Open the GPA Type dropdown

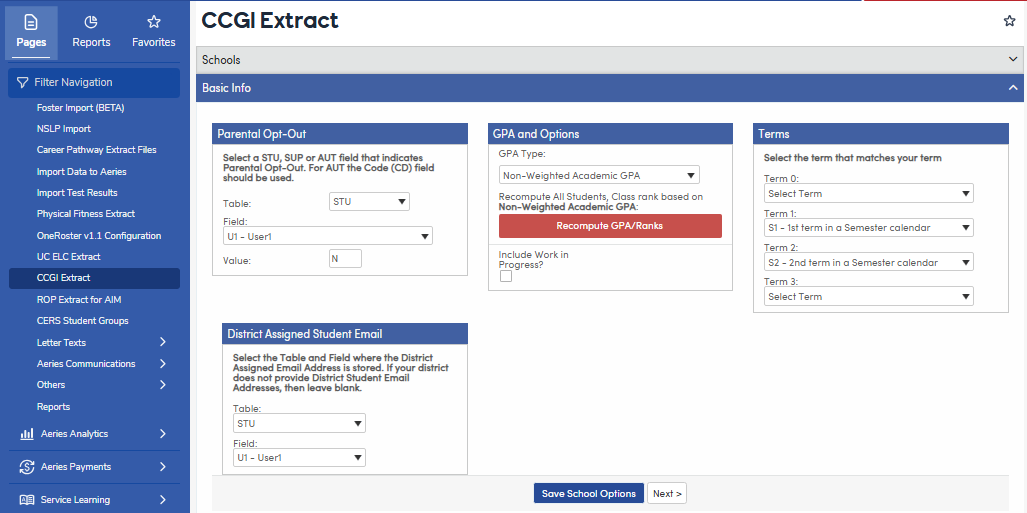point(599,175)
